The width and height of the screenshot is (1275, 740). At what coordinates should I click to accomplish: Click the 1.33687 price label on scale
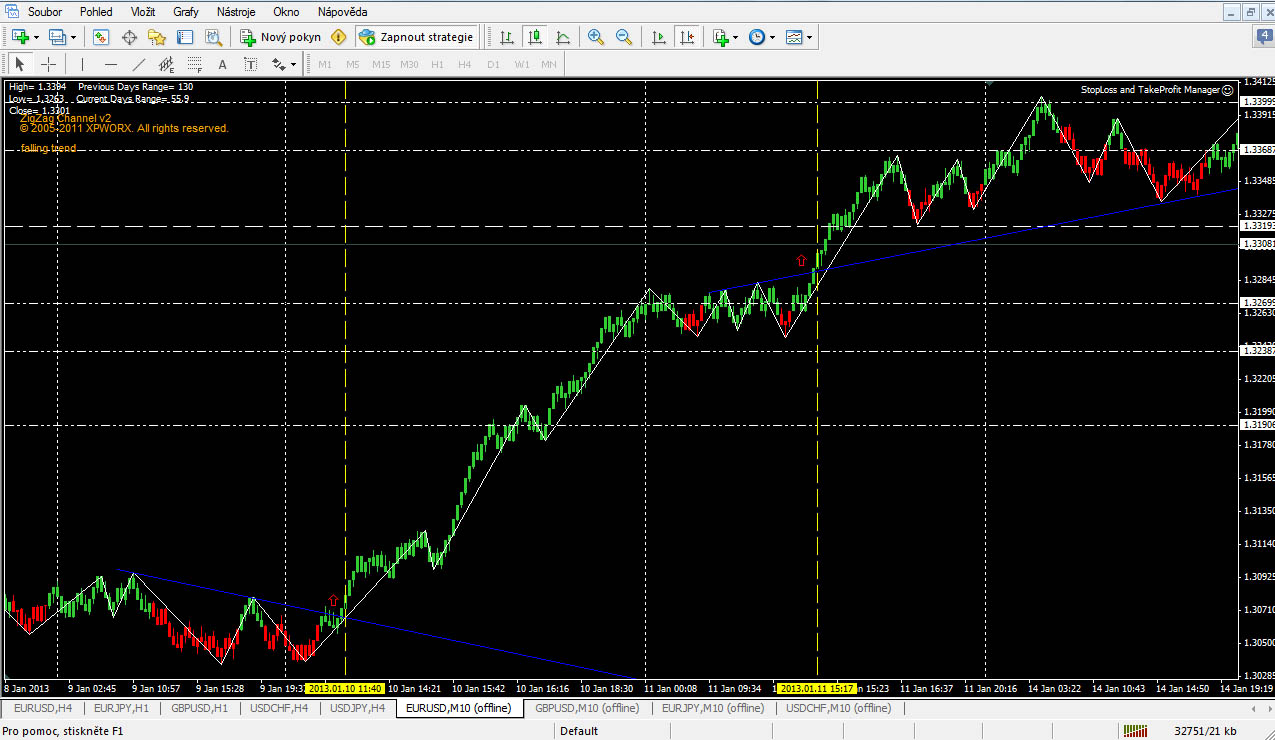pos(1256,150)
